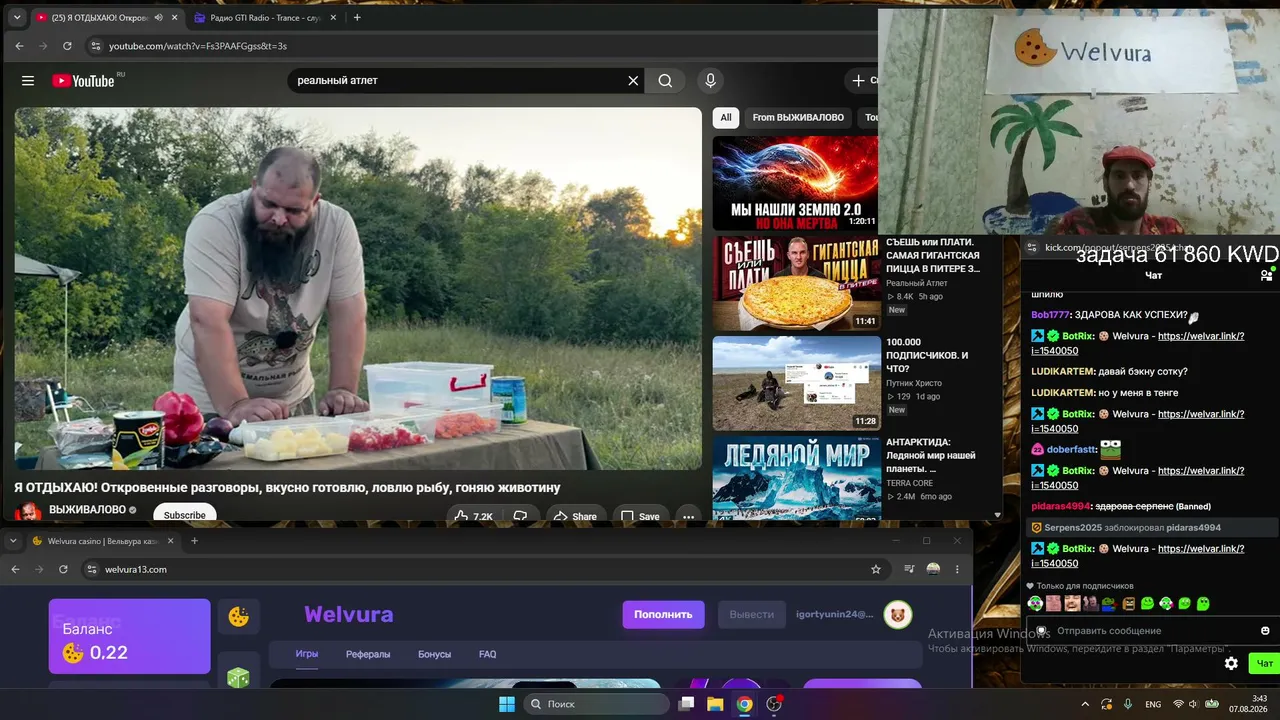Switch to Радио GTI Radio tab

264,17
